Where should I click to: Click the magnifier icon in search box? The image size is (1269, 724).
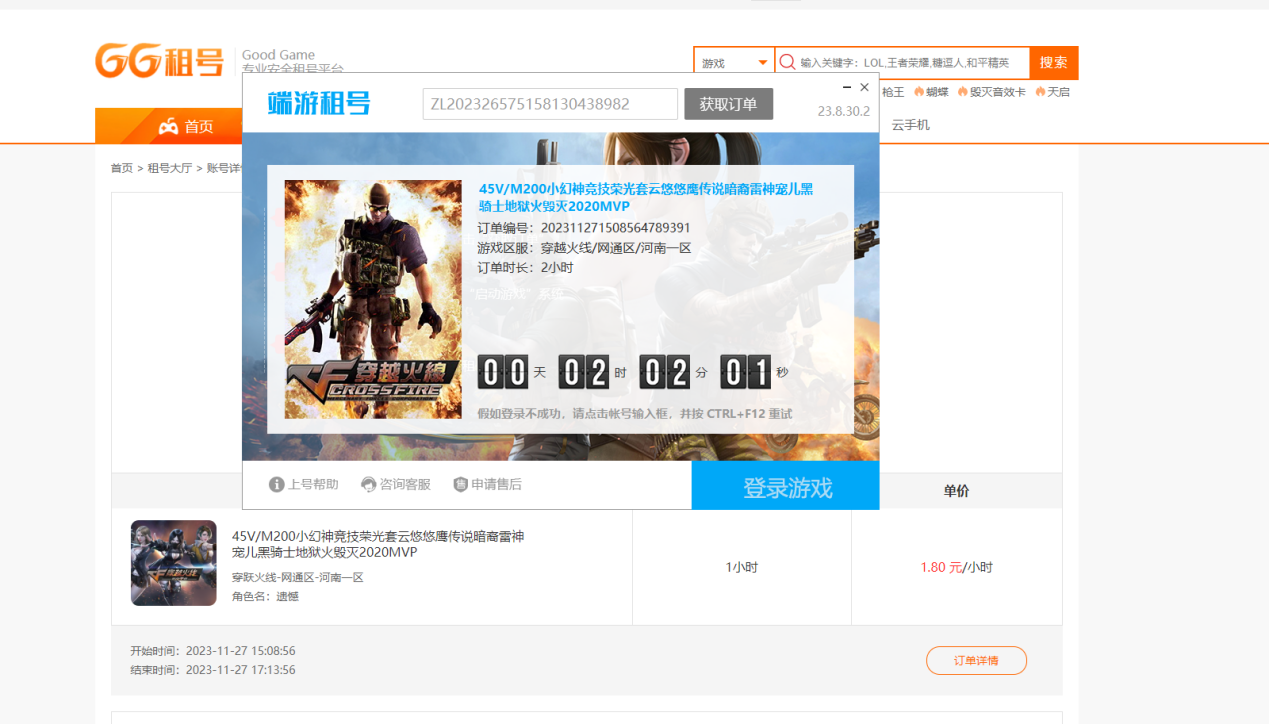coord(787,62)
